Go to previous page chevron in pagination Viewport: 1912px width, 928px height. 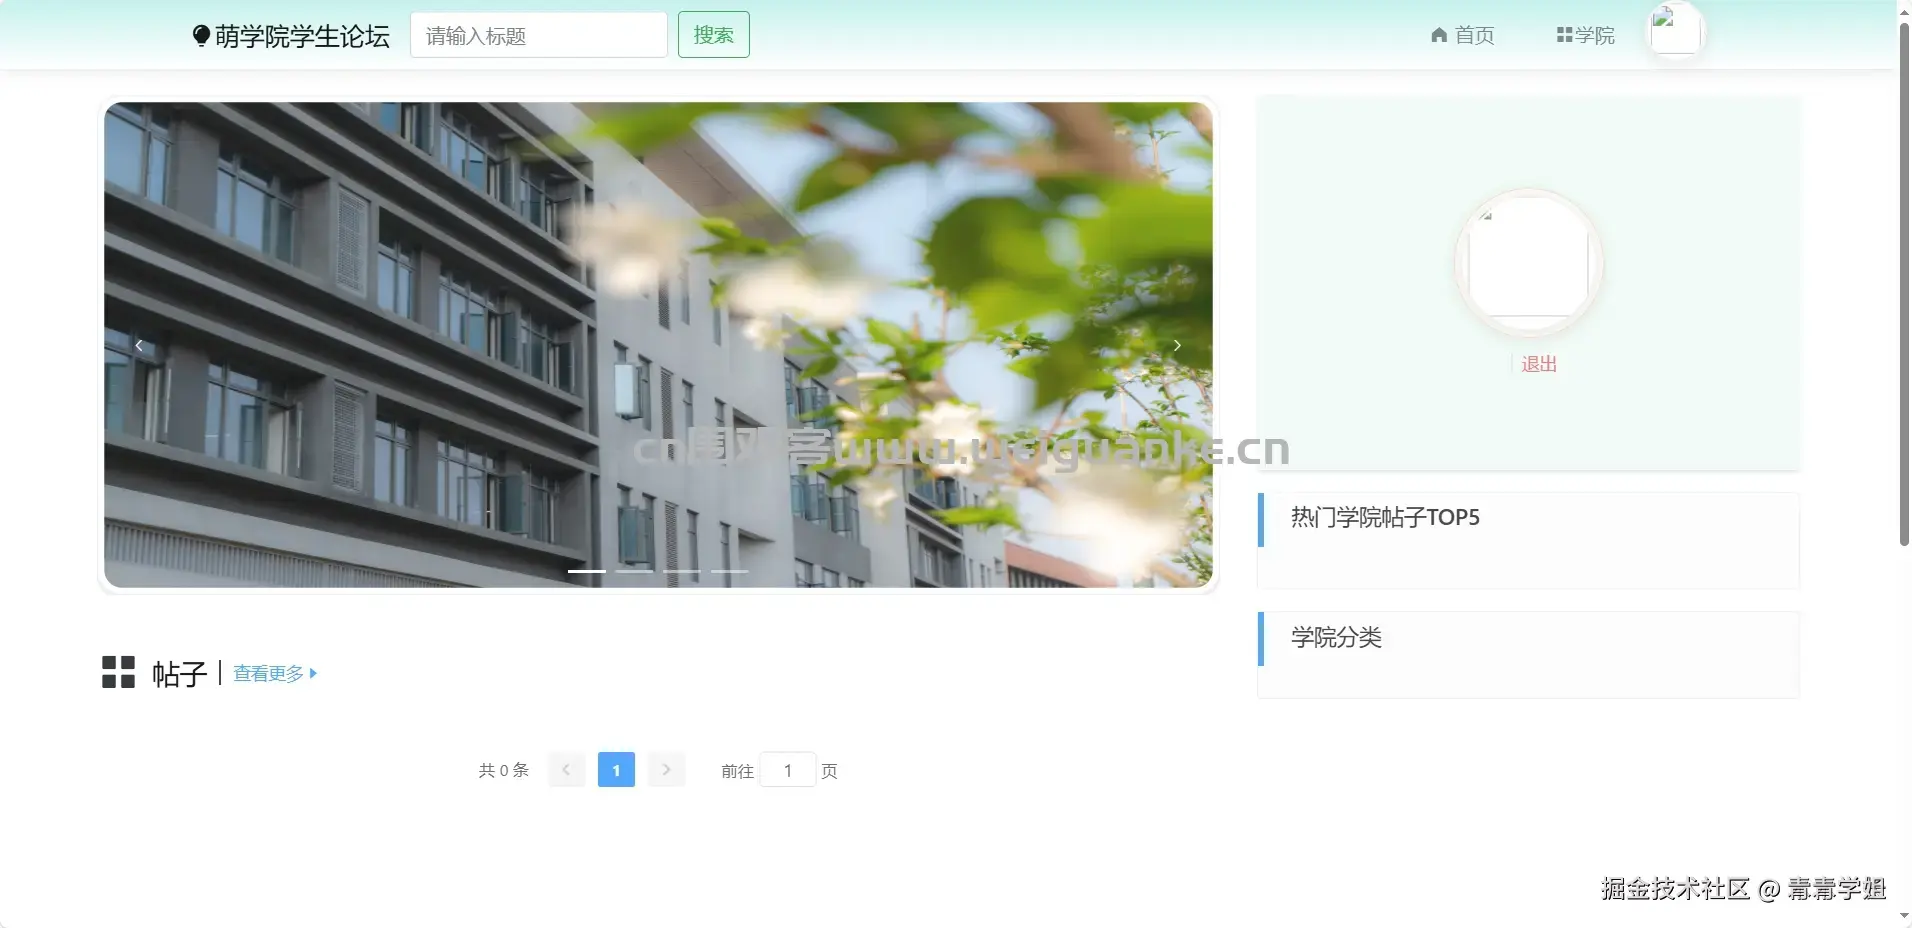(566, 770)
